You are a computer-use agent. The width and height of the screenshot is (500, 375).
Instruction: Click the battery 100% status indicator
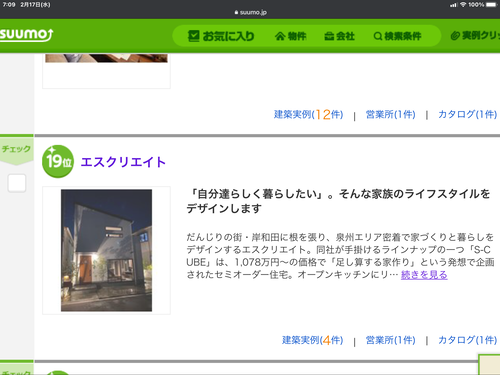pyautogui.click(x=482, y=5)
